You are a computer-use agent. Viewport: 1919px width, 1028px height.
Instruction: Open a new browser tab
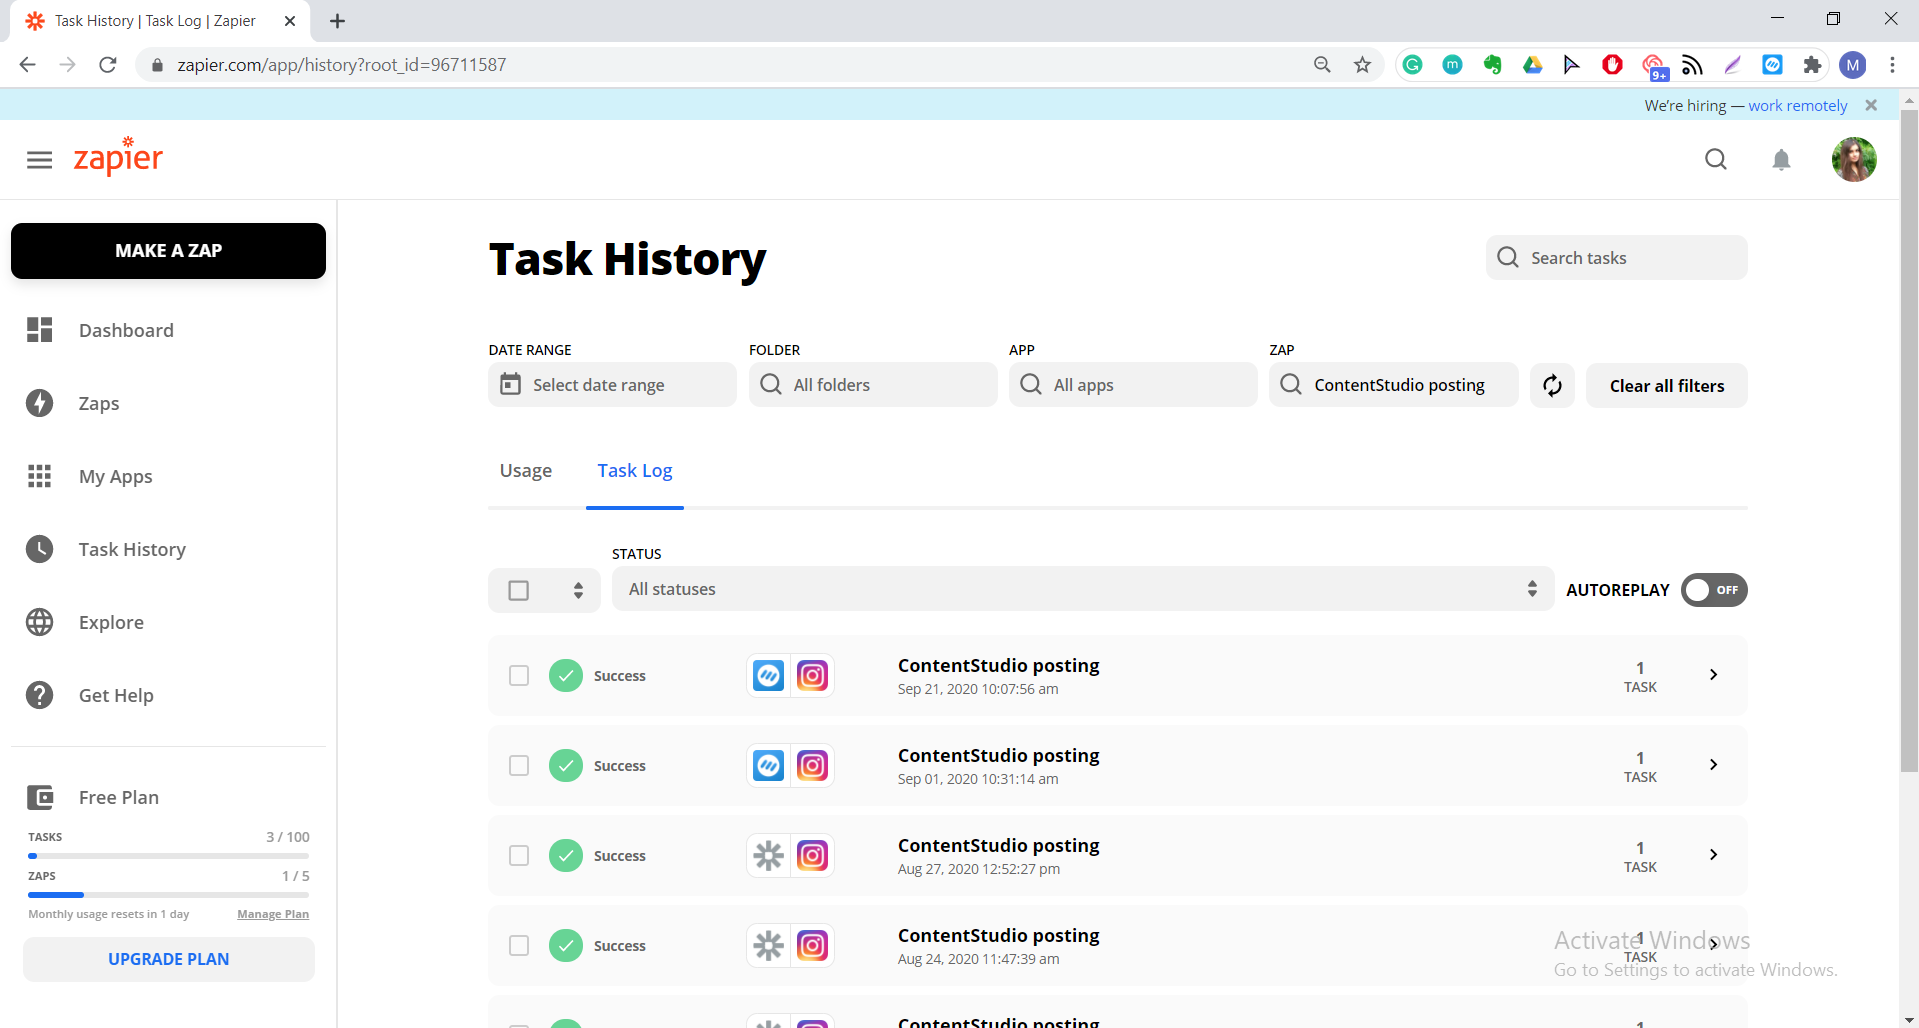(x=337, y=21)
